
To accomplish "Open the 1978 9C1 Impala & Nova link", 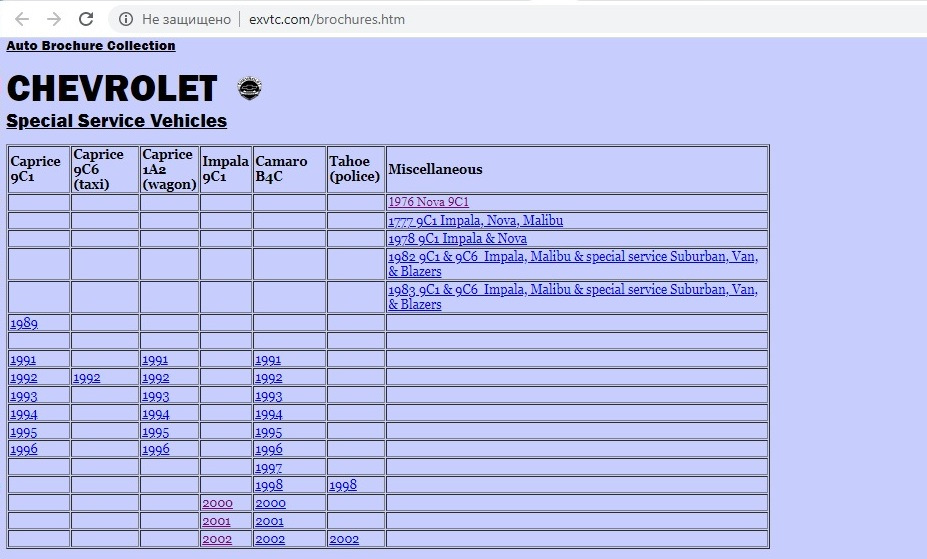I will 458,239.
